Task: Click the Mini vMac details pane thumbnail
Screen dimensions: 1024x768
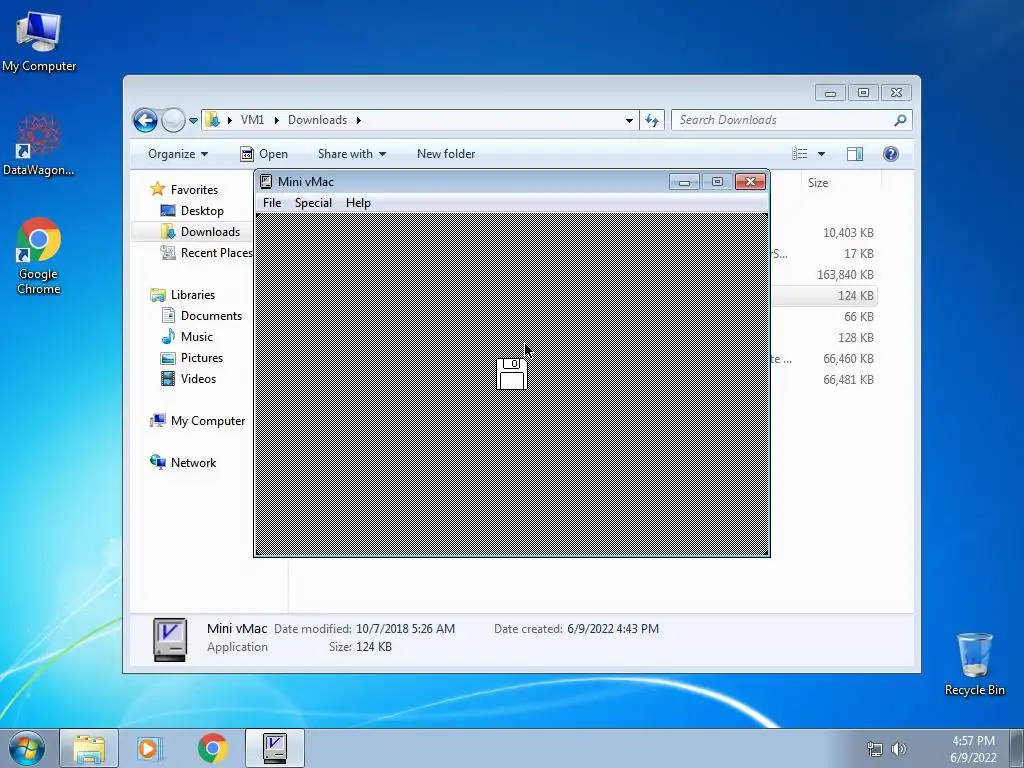Action: click(170, 639)
